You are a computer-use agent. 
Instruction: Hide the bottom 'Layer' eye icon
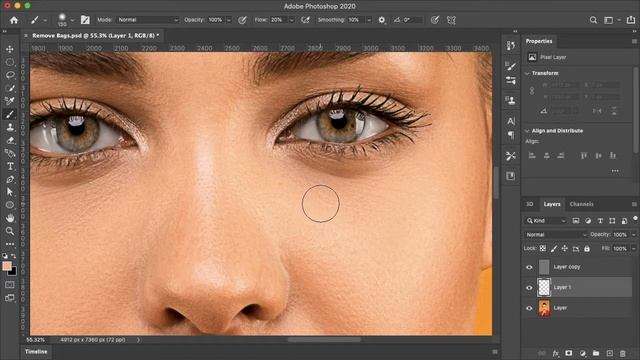click(529, 308)
